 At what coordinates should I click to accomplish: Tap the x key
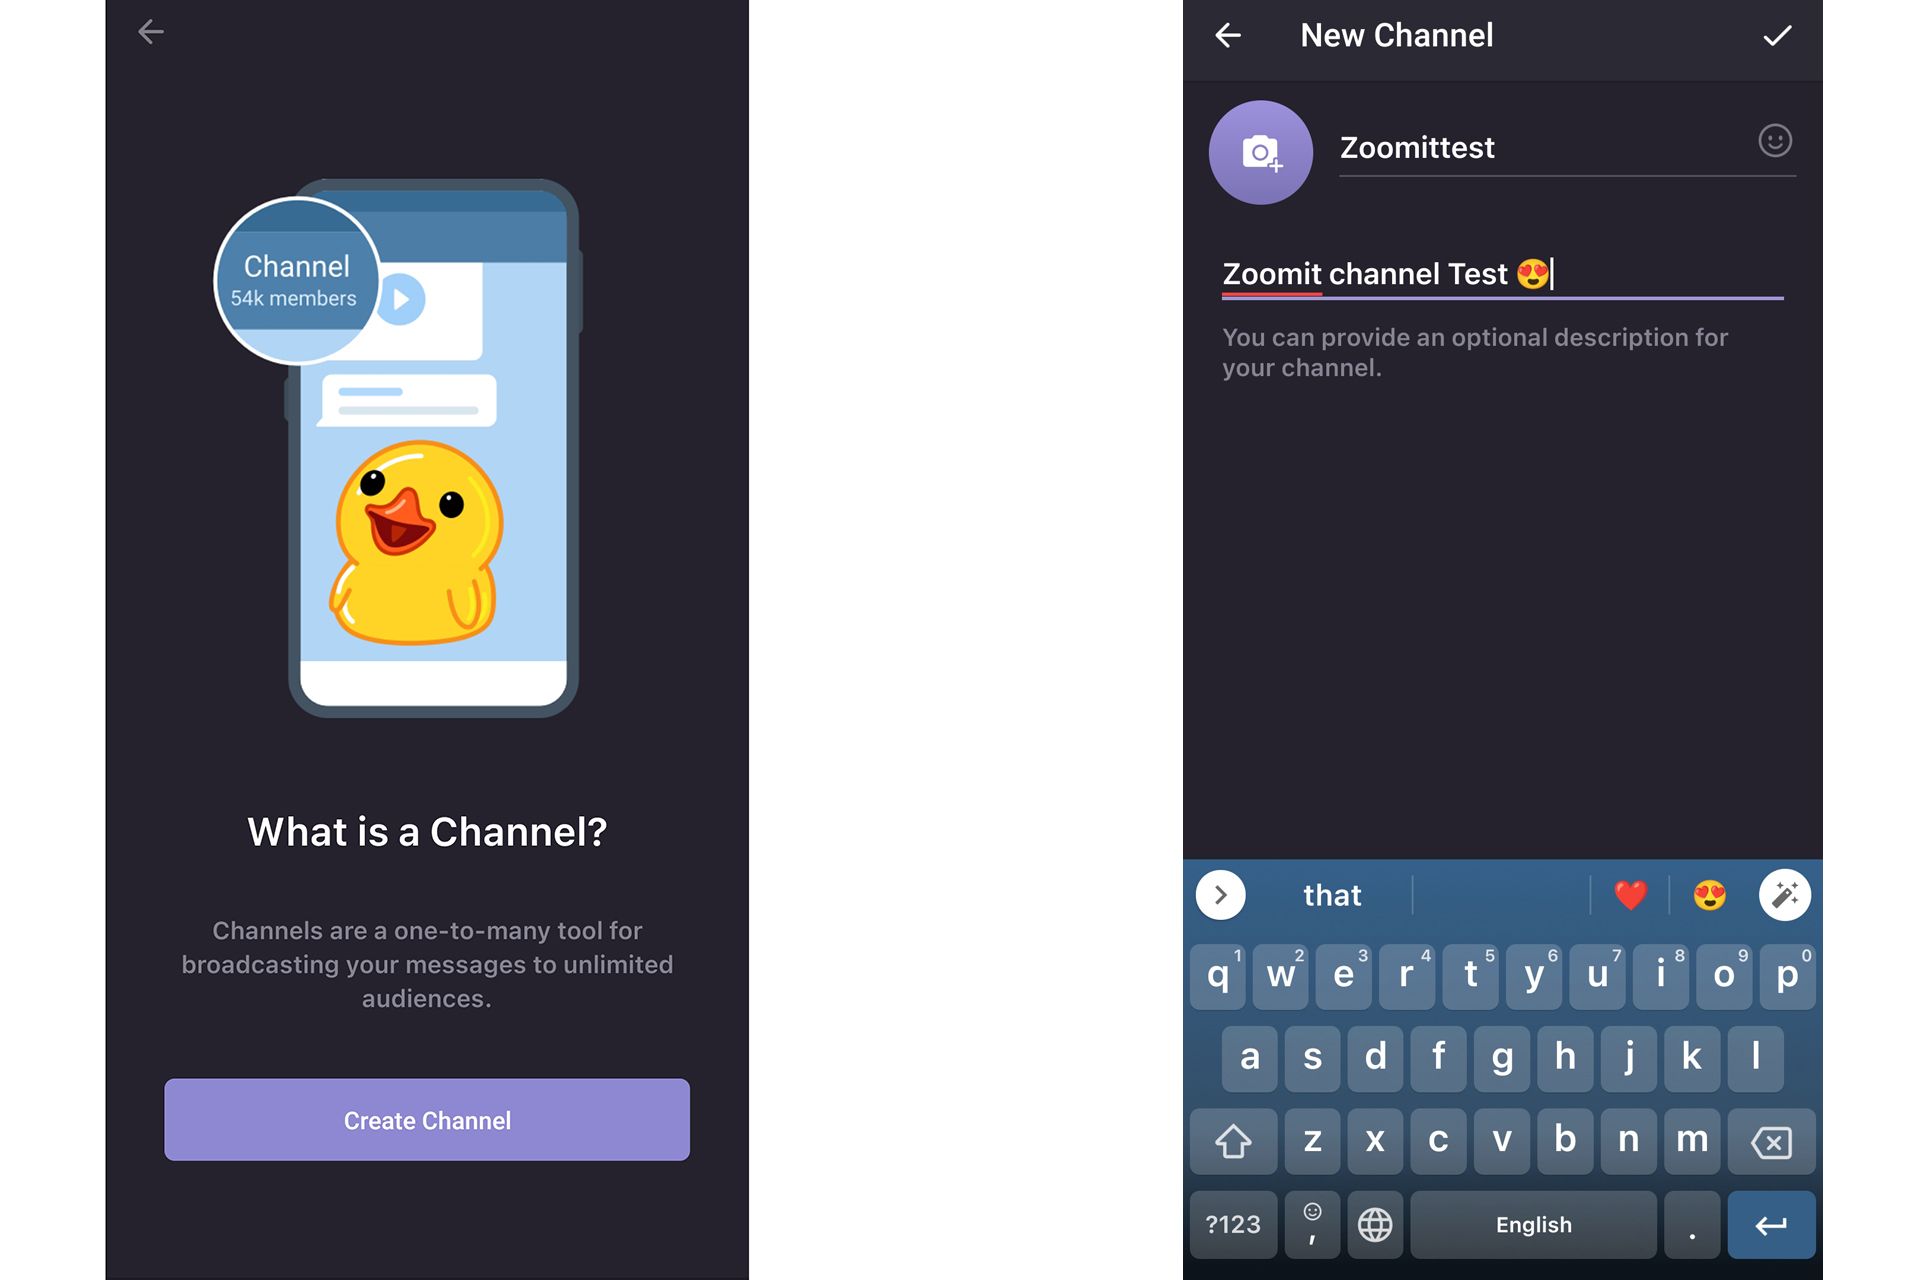[1376, 1141]
